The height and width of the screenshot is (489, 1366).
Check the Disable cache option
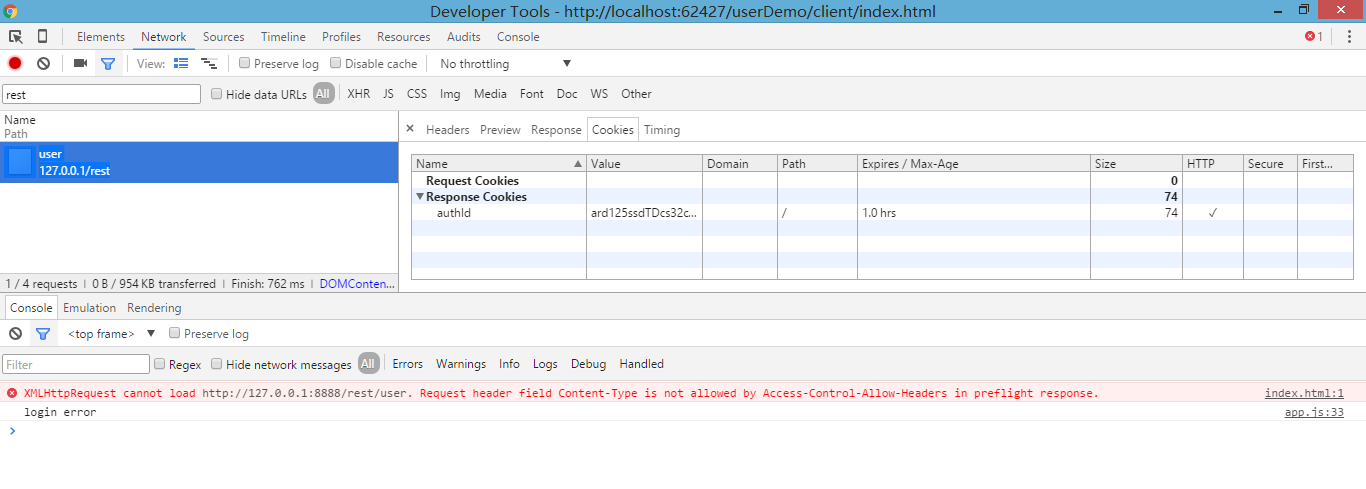[x=336, y=63]
